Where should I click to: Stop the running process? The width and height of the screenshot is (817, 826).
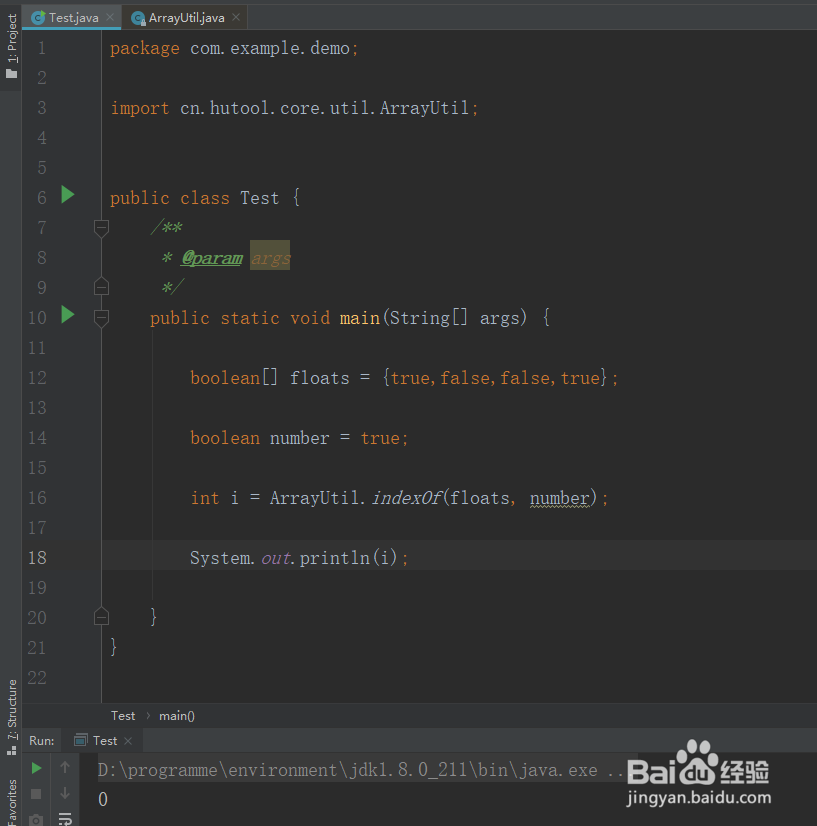click(36, 794)
